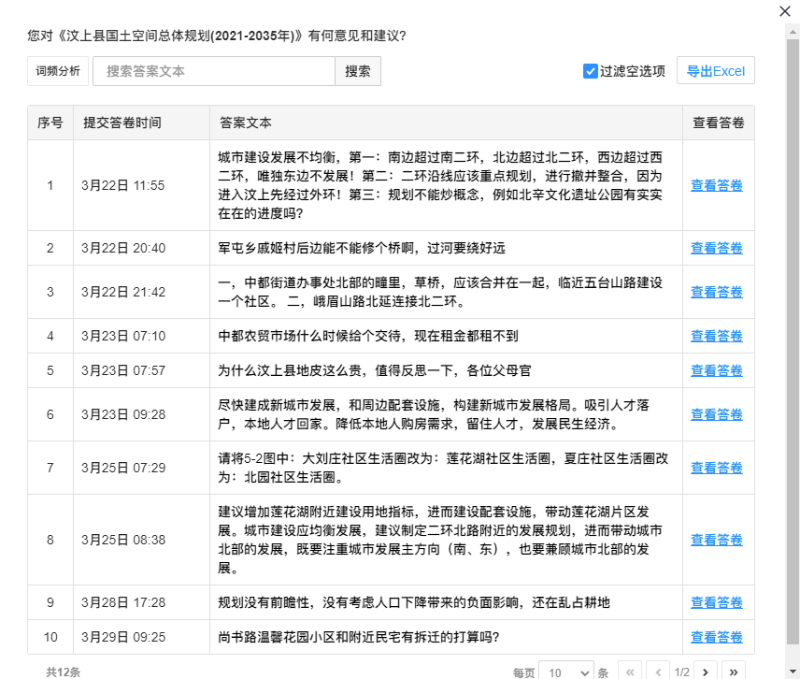The height and width of the screenshot is (679, 800).
Task: Open 查看答卷 link for row 4
Action: 716,336
